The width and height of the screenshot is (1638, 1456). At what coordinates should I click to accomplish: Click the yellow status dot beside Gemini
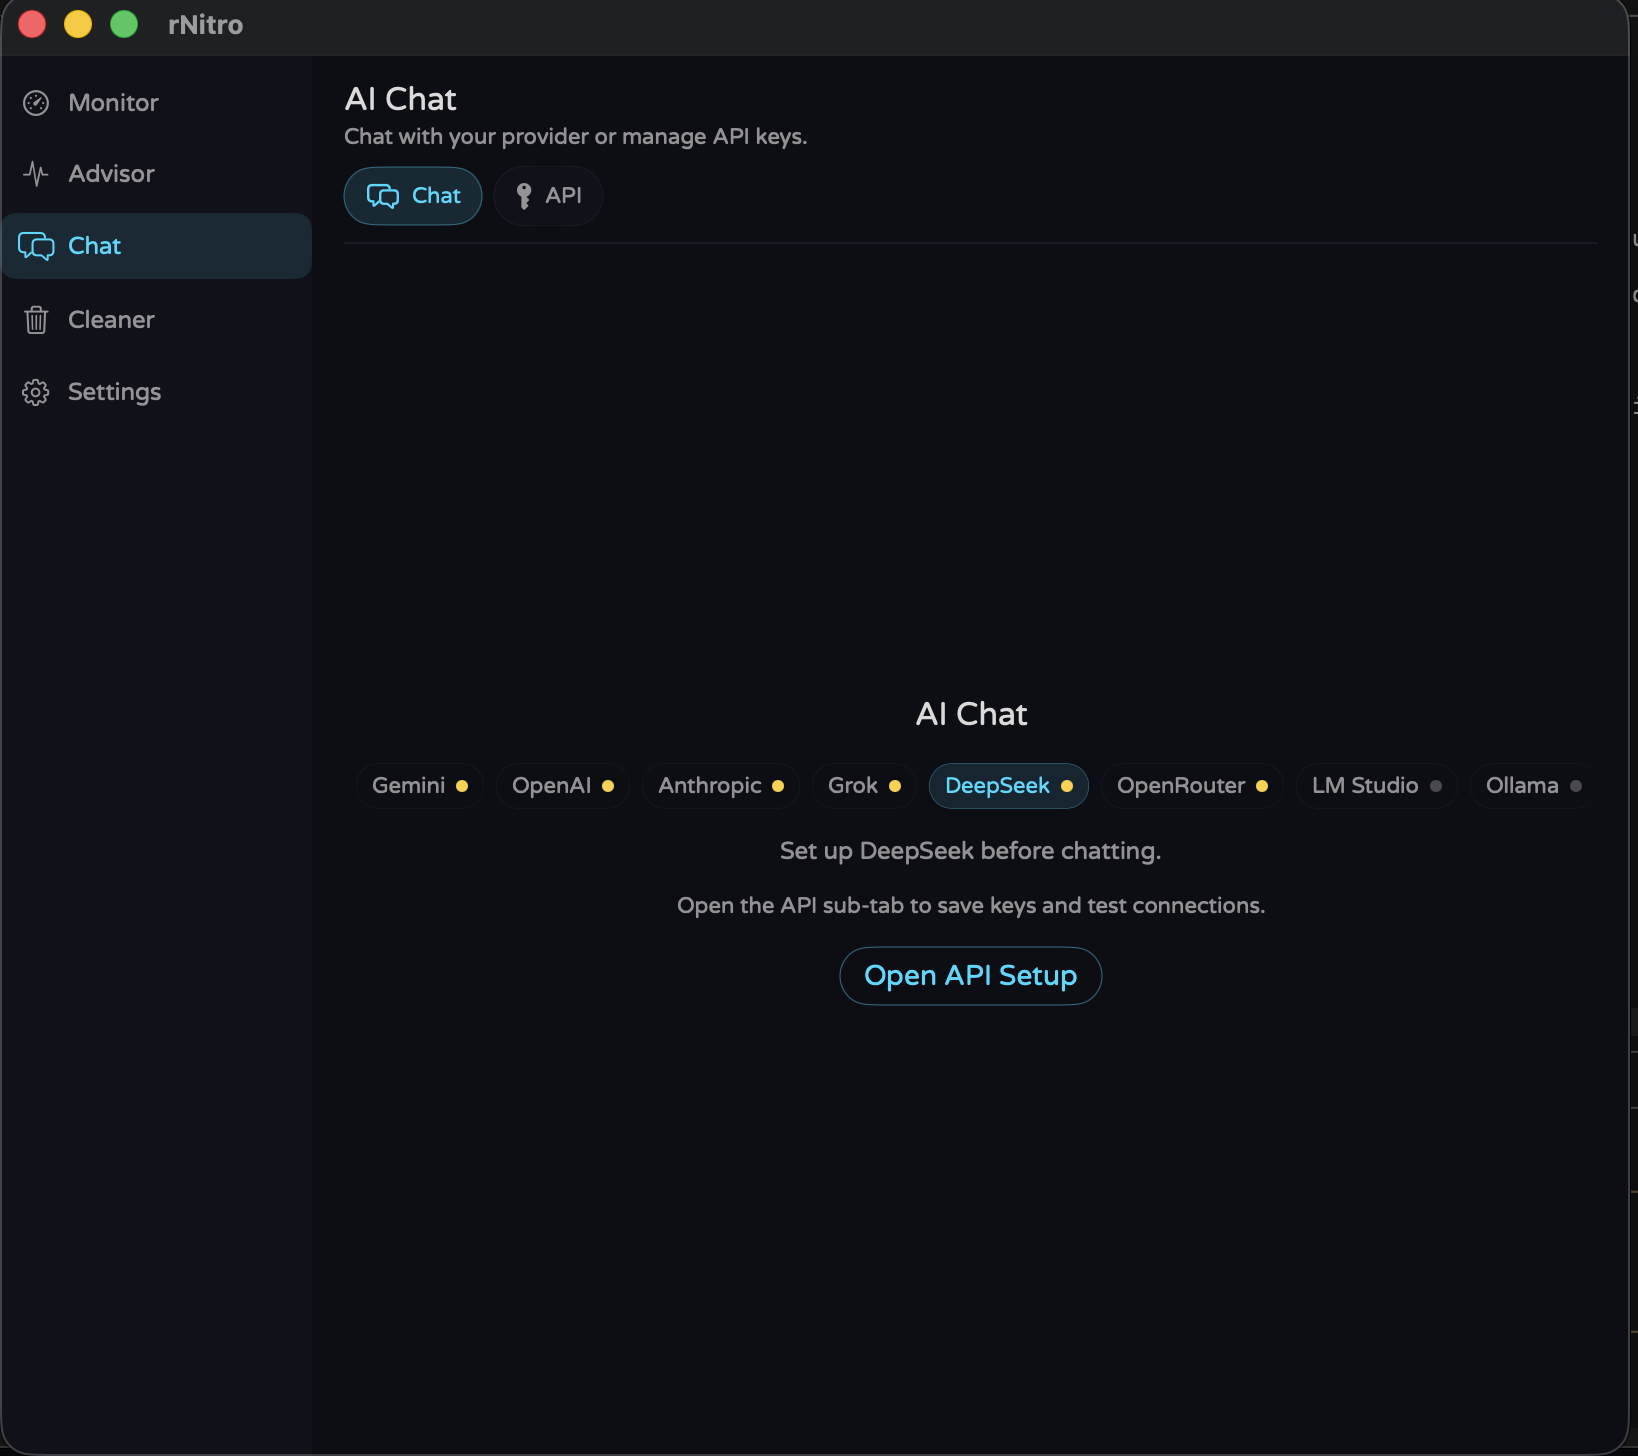pos(462,786)
